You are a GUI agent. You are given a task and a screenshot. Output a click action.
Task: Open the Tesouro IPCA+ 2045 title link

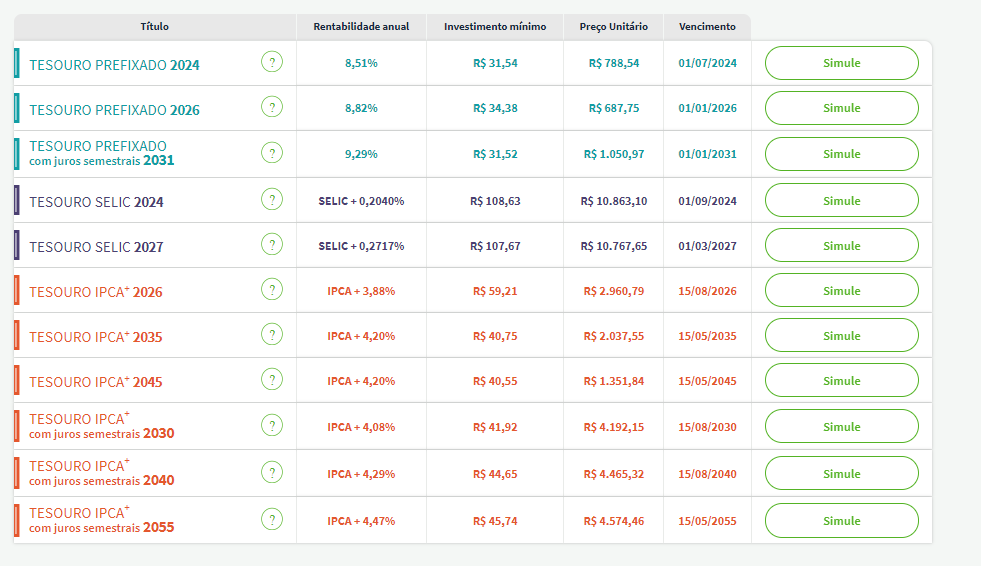click(95, 382)
